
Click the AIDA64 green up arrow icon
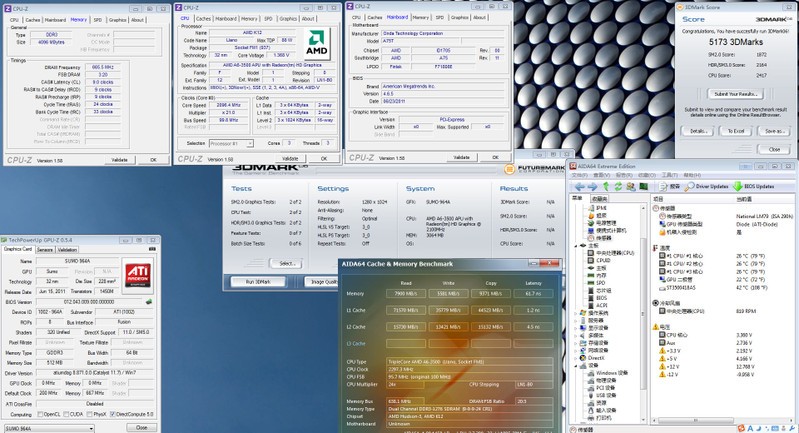606,186
